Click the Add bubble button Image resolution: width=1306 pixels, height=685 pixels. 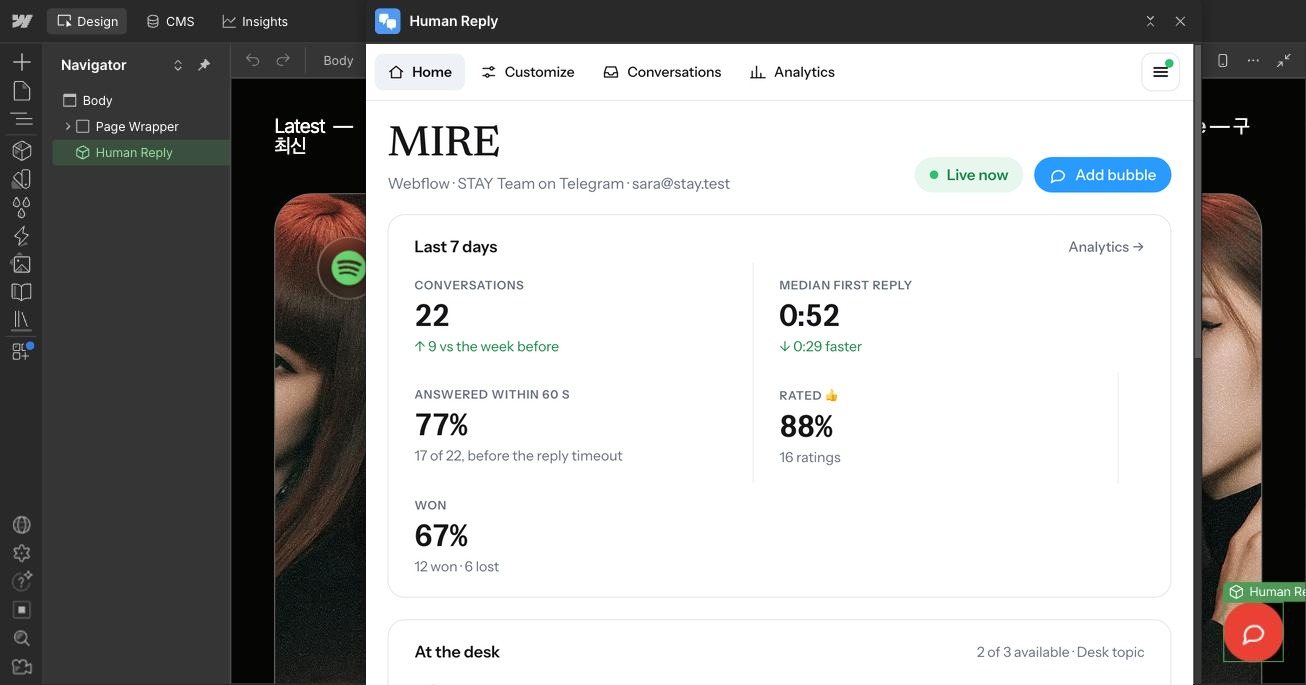[x=1102, y=175]
